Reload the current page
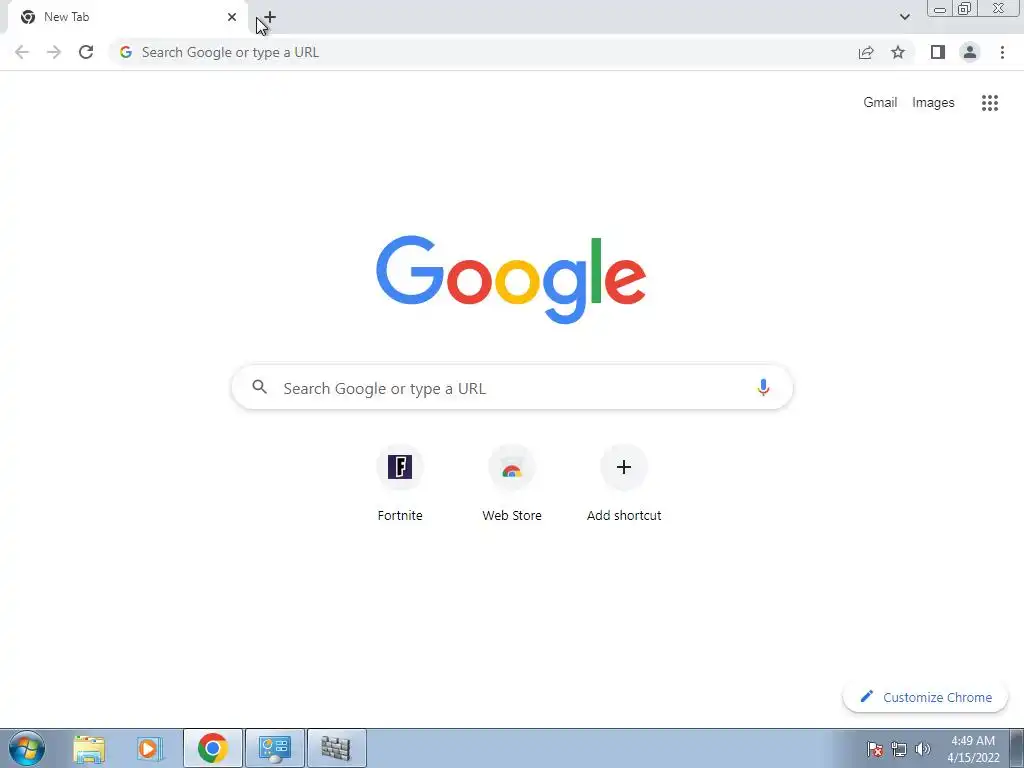1024x768 pixels. pyautogui.click(x=86, y=52)
